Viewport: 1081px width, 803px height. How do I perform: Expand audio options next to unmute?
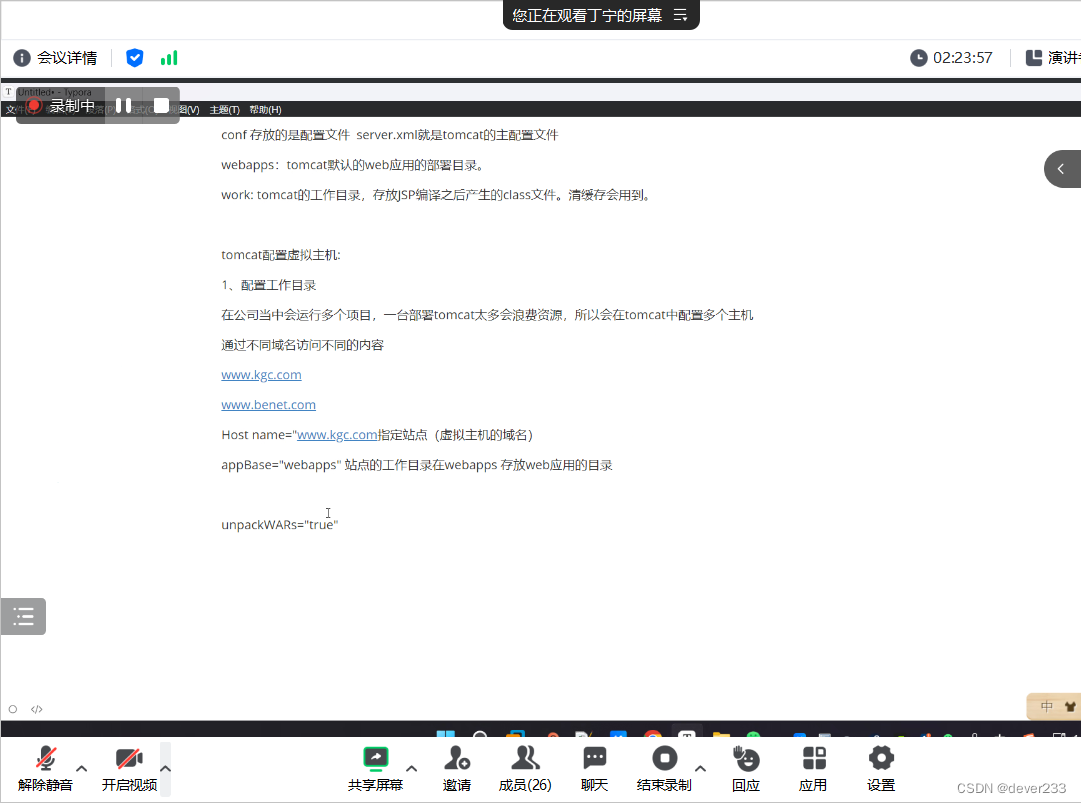pyautogui.click(x=81, y=768)
